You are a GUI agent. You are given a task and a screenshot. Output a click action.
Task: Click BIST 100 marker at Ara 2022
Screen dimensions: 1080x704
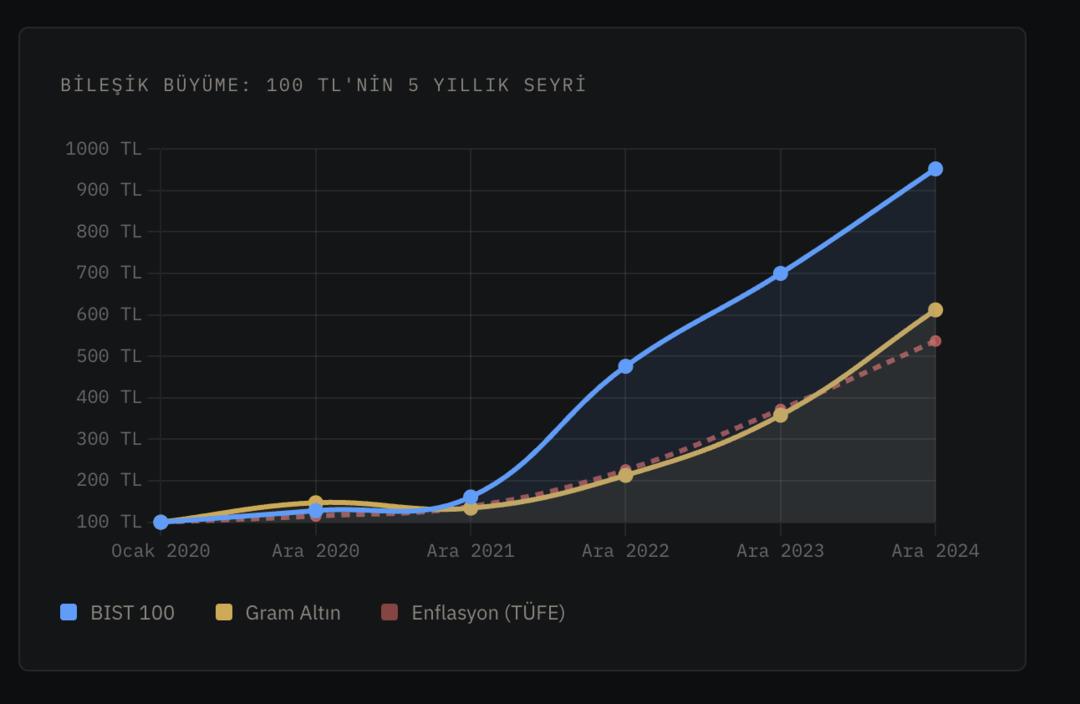625,367
